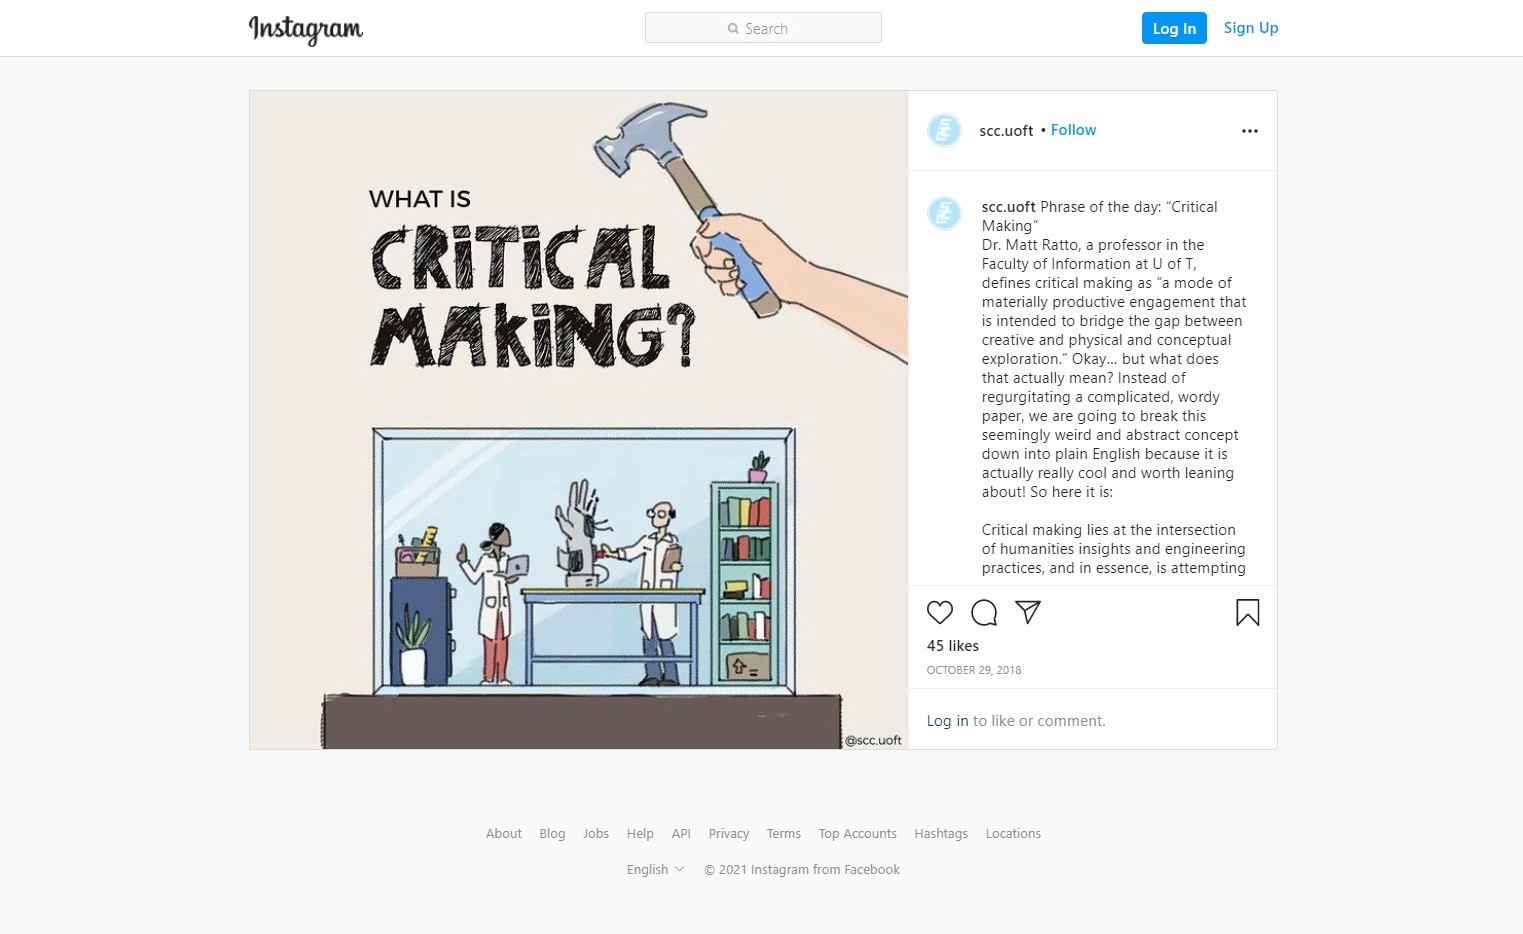This screenshot has height=934, width=1523.
Task: Click scc.uoft avatar beside the caption
Action: point(944,213)
